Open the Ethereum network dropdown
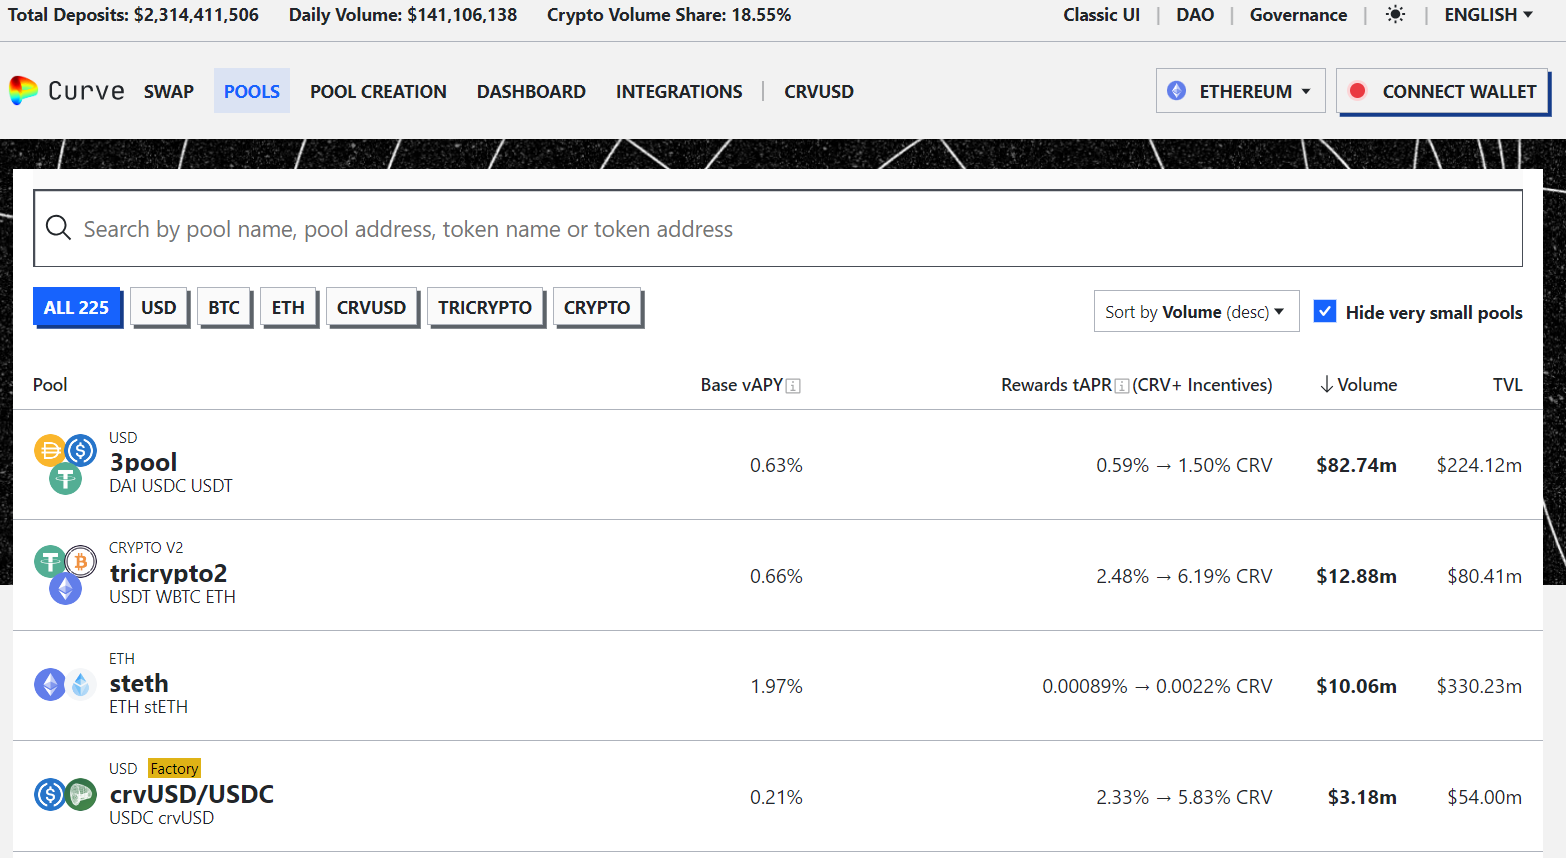The height and width of the screenshot is (858, 1566). tap(1240, 91)
